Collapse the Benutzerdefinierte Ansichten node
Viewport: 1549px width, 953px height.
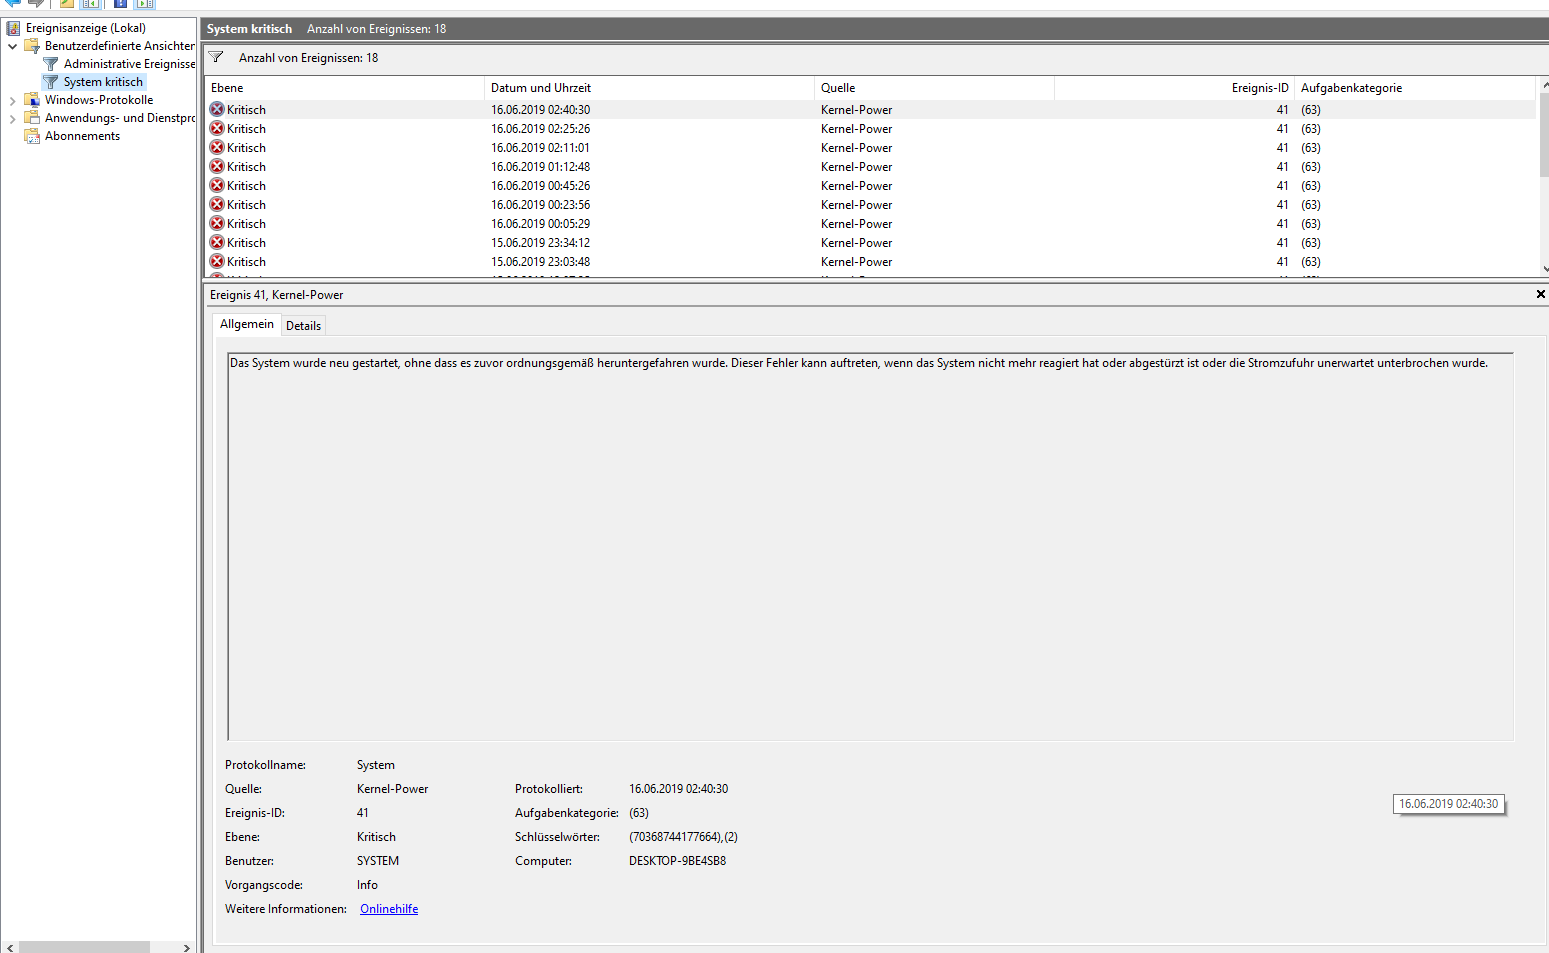coord(12,46)
